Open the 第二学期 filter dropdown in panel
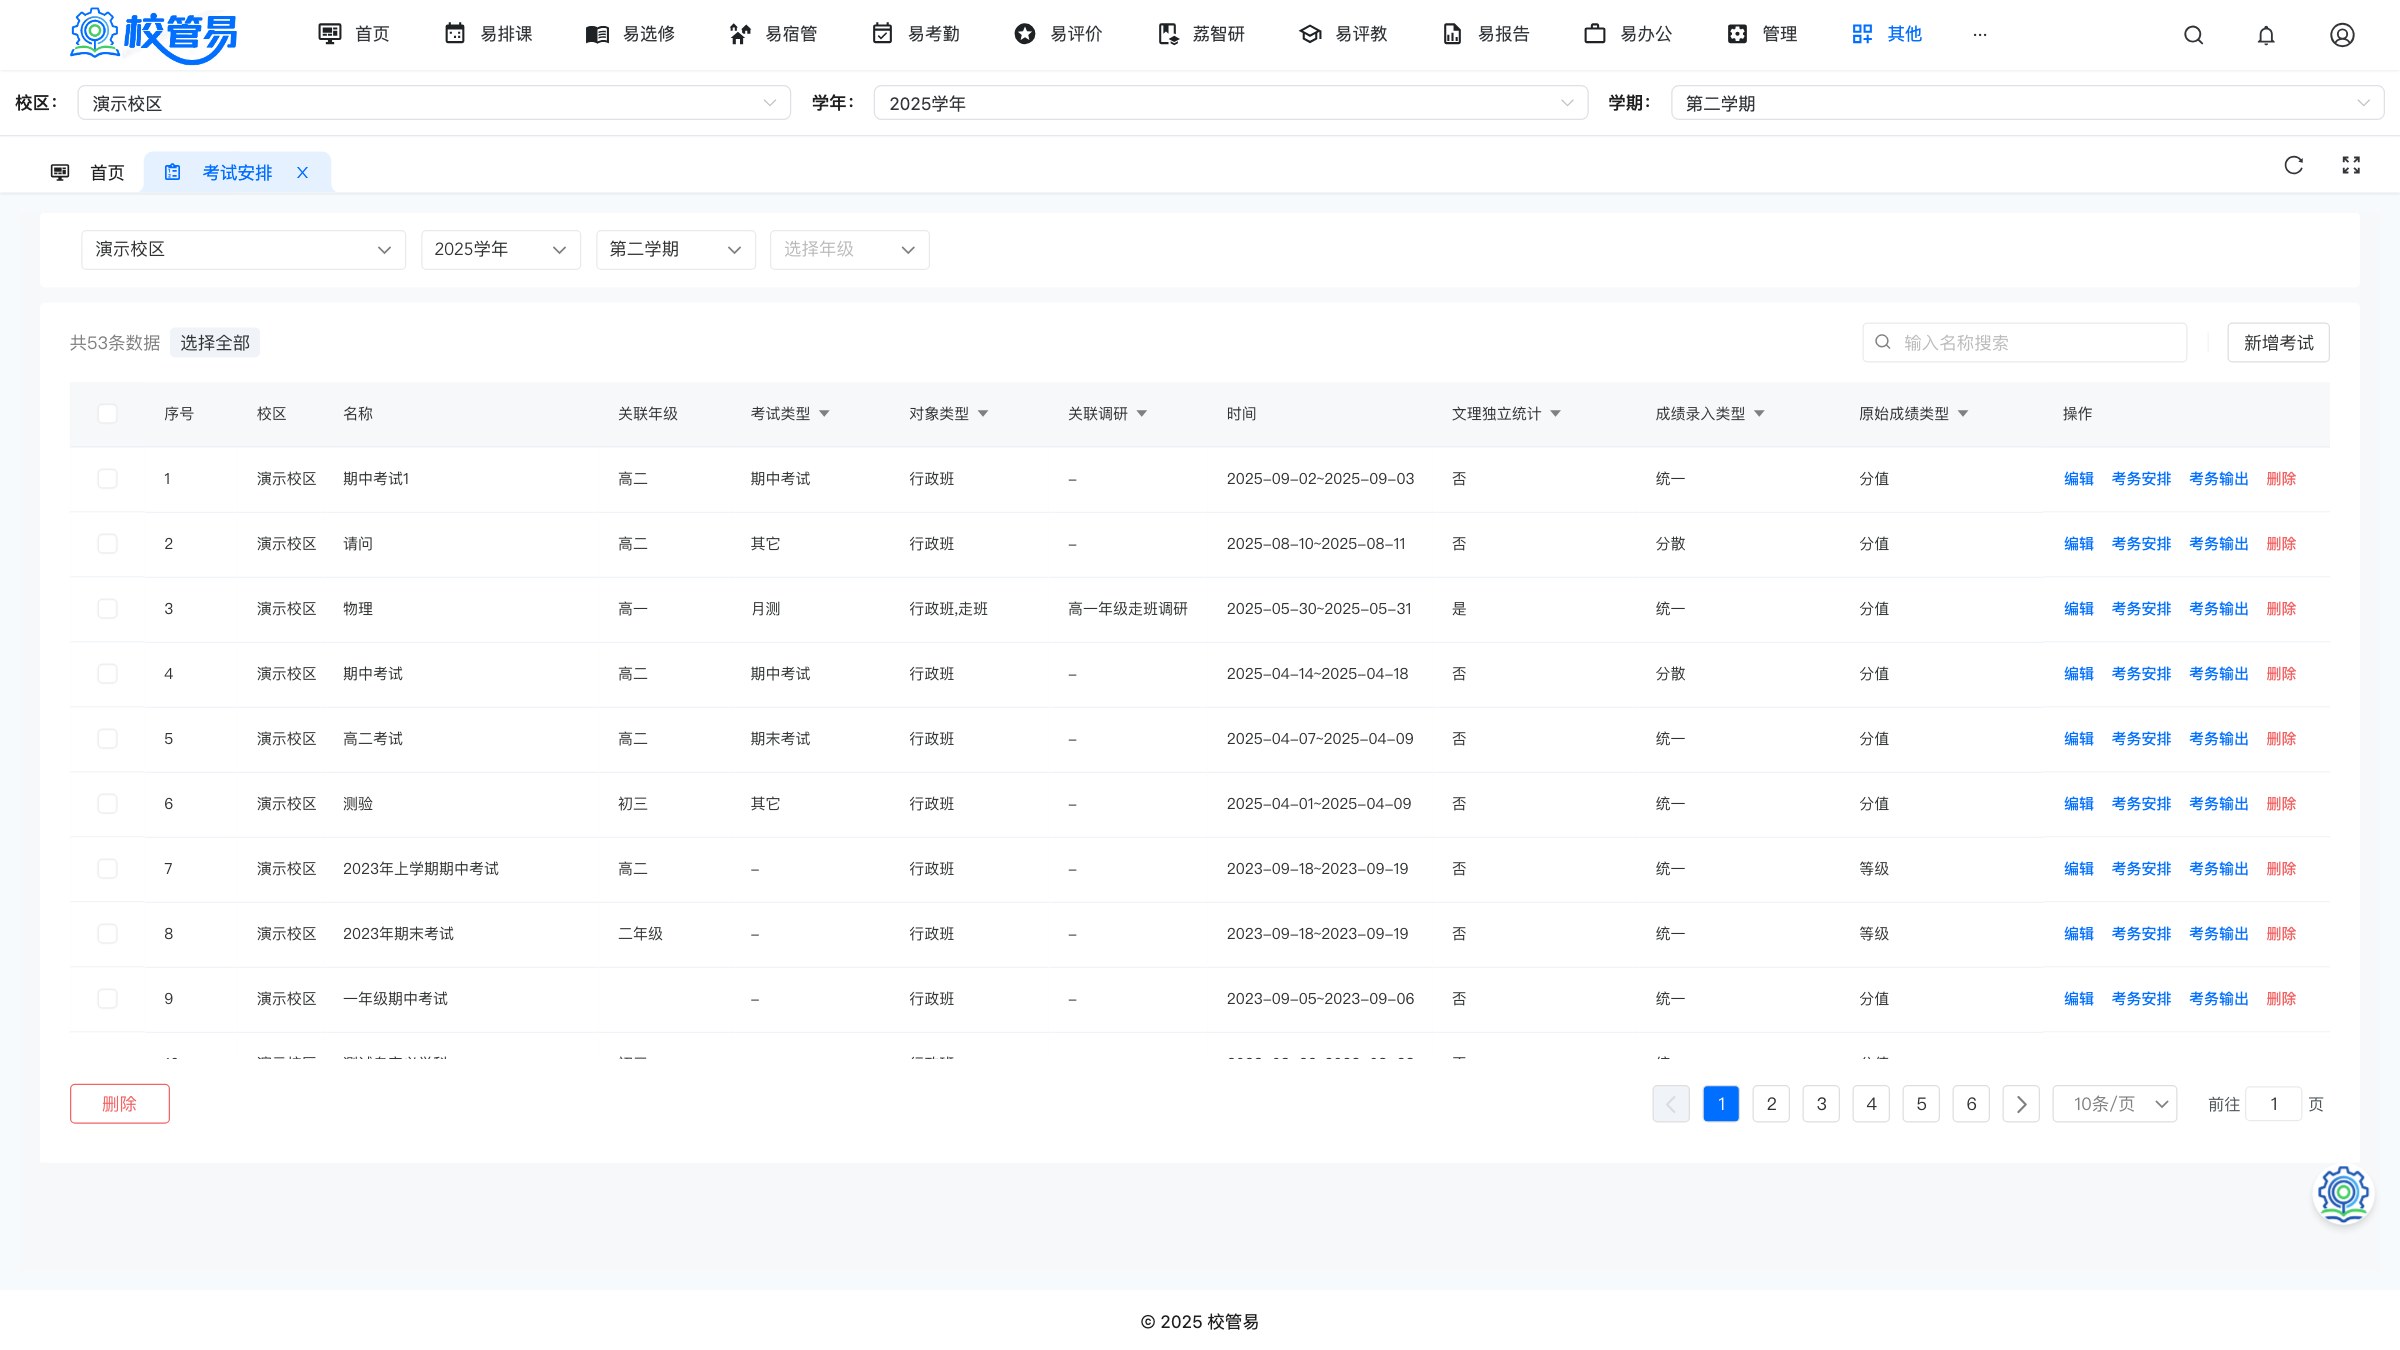Viewport: 2400px width, 1350px height. click(676, 250)
